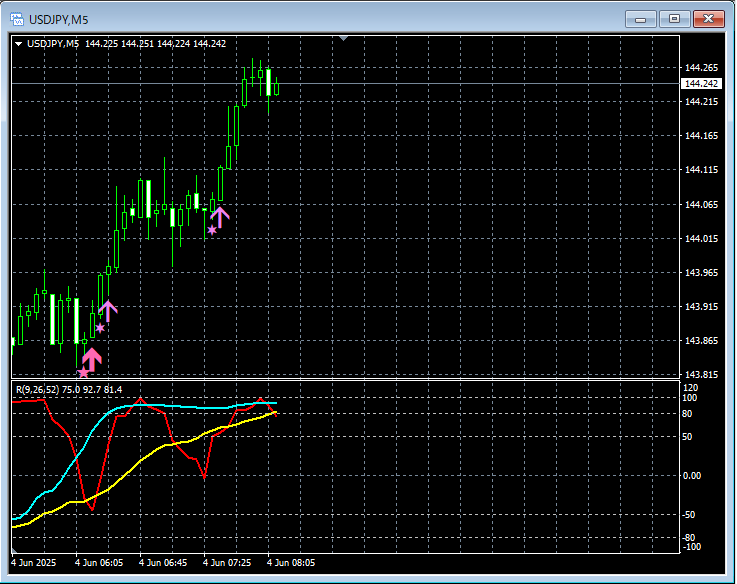
Task: Select the pink star near 144.025 level
Action: click(x=212, y=230)
